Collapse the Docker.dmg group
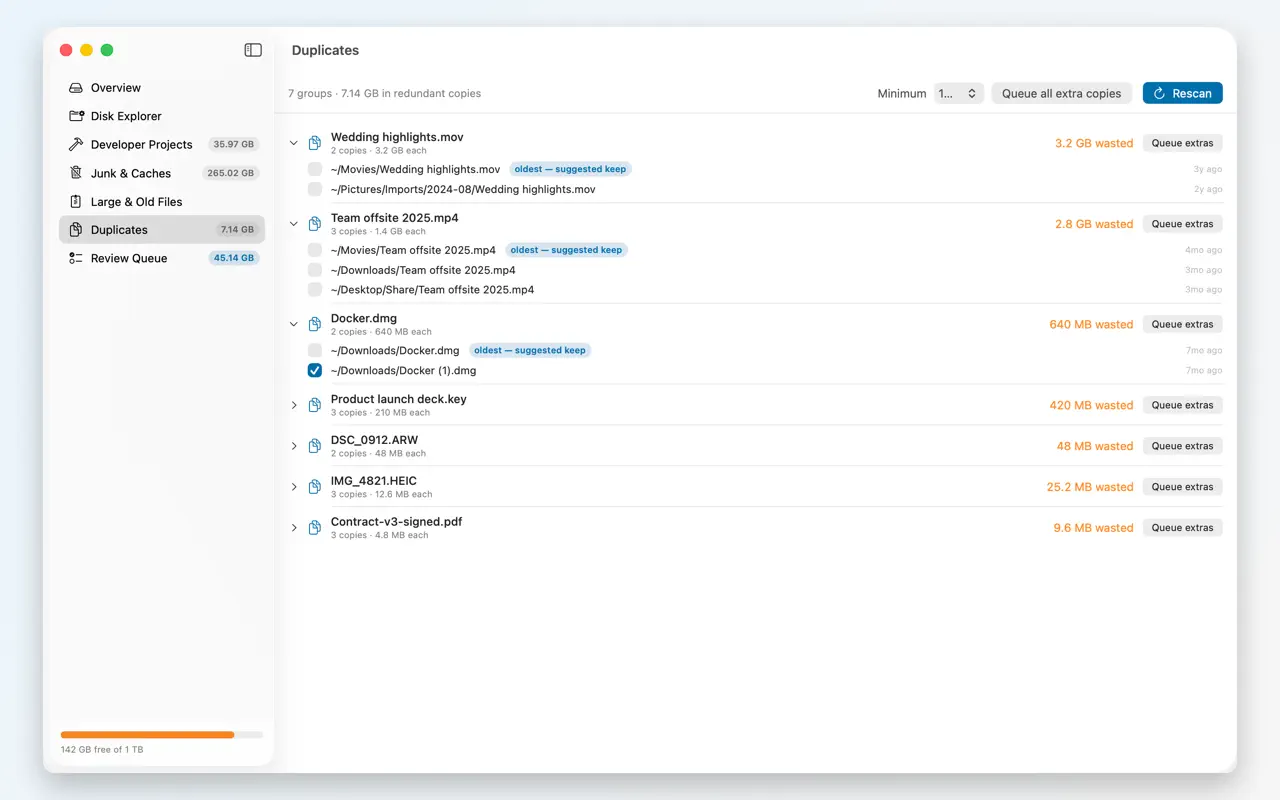 coord(294,324)
